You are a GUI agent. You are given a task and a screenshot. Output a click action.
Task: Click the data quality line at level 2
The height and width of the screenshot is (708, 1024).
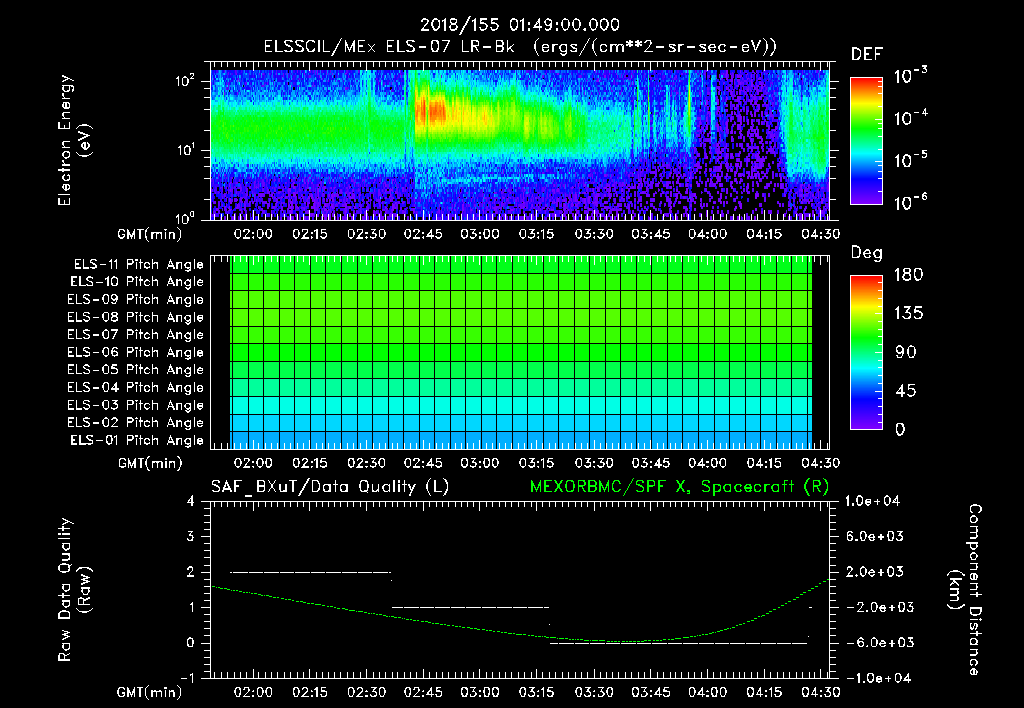tap(310, 572)
